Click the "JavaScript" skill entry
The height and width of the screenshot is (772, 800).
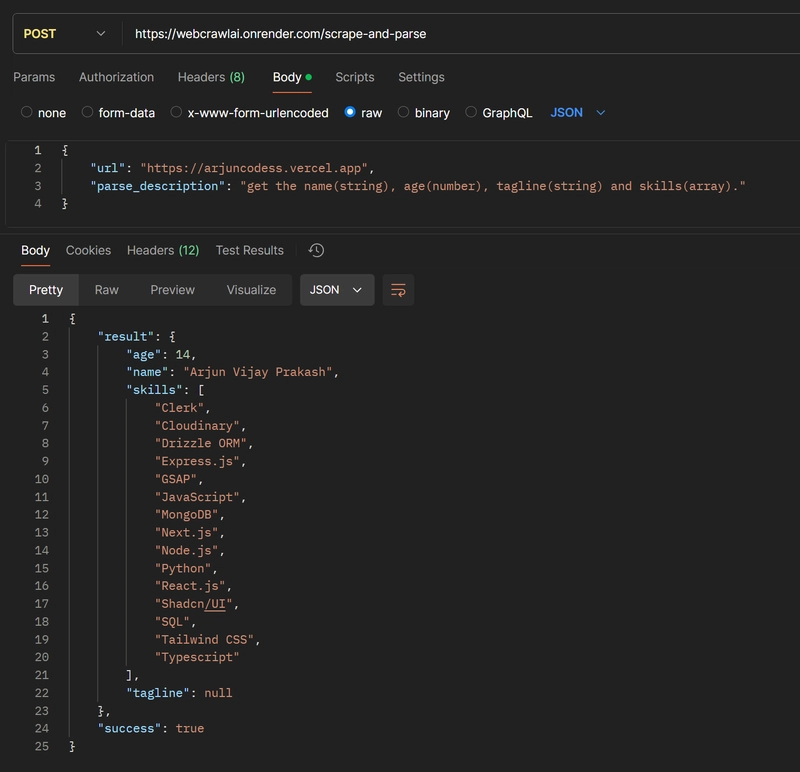point(197,496)
